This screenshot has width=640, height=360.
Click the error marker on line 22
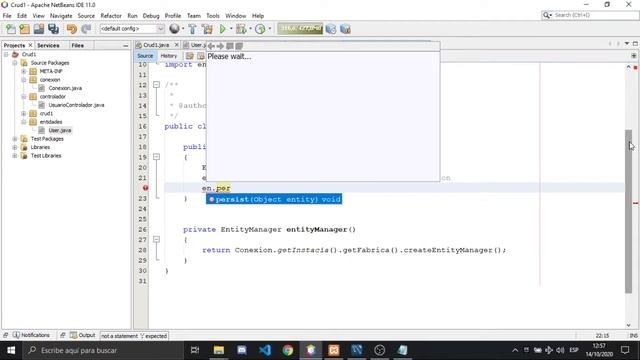145,188
